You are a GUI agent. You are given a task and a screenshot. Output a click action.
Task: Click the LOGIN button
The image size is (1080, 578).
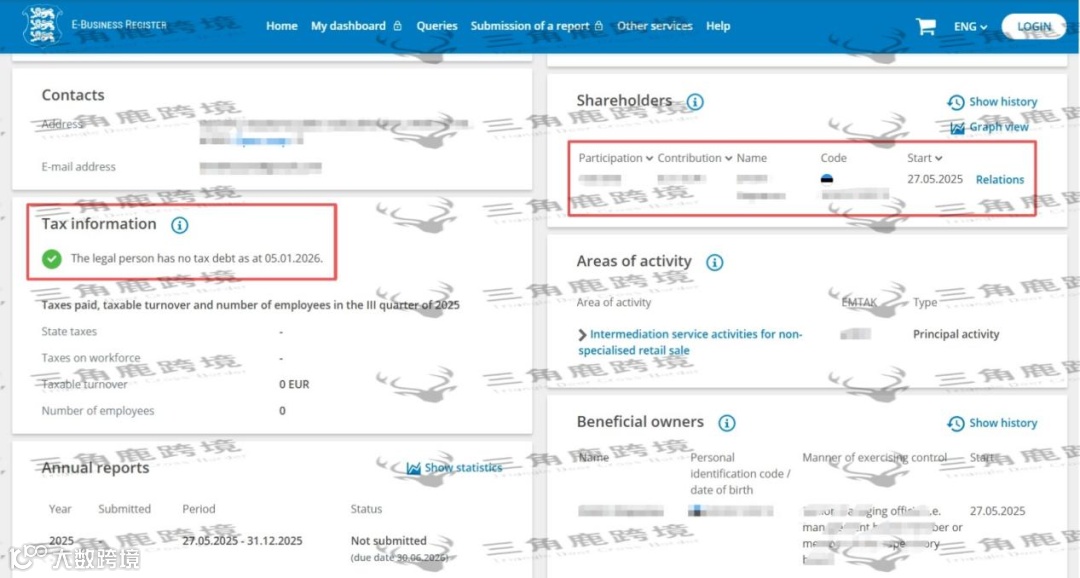point(1033,26)
